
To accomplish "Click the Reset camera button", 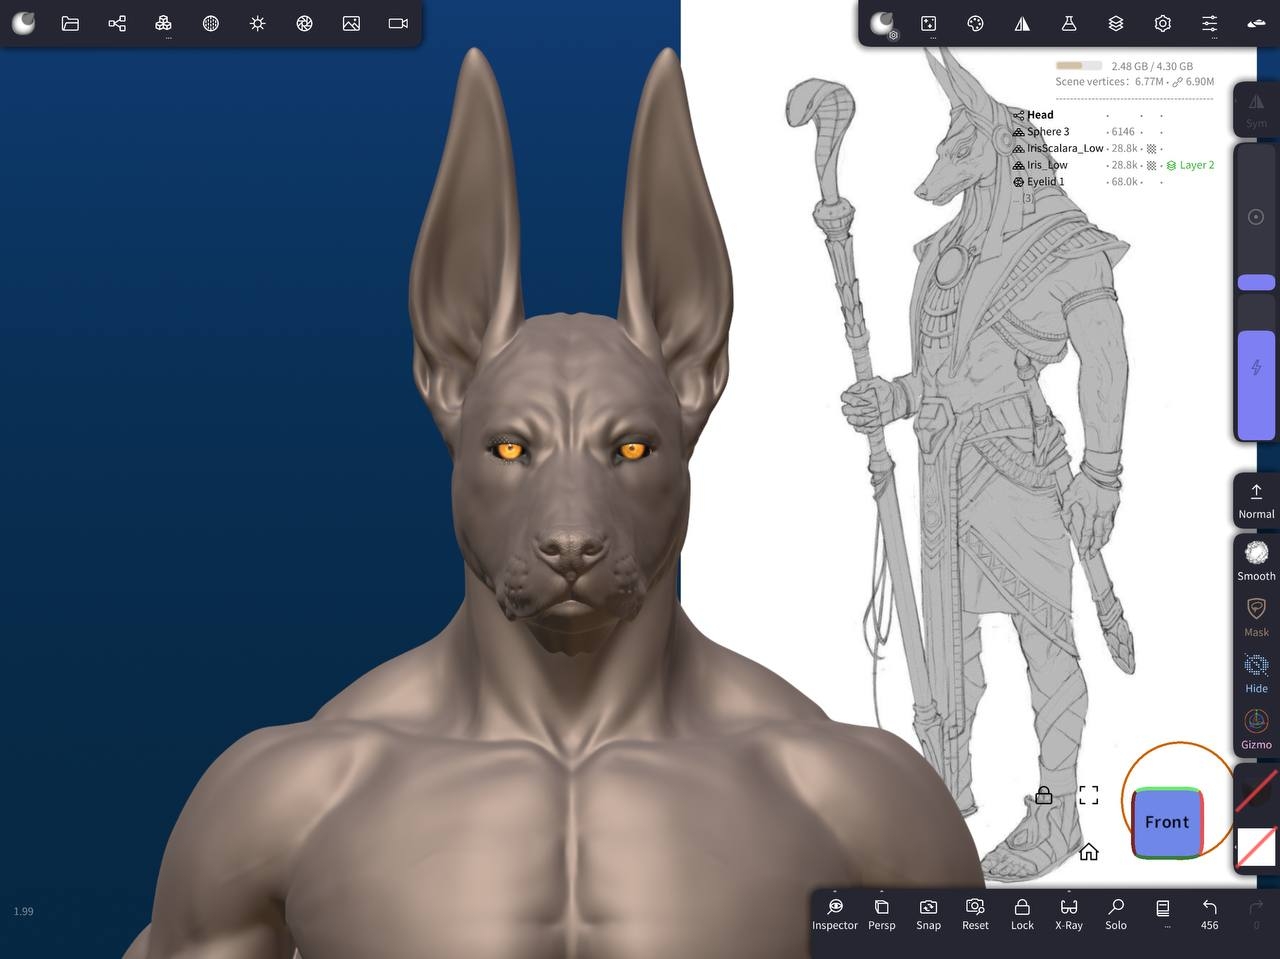I will [x=975, y=913].
